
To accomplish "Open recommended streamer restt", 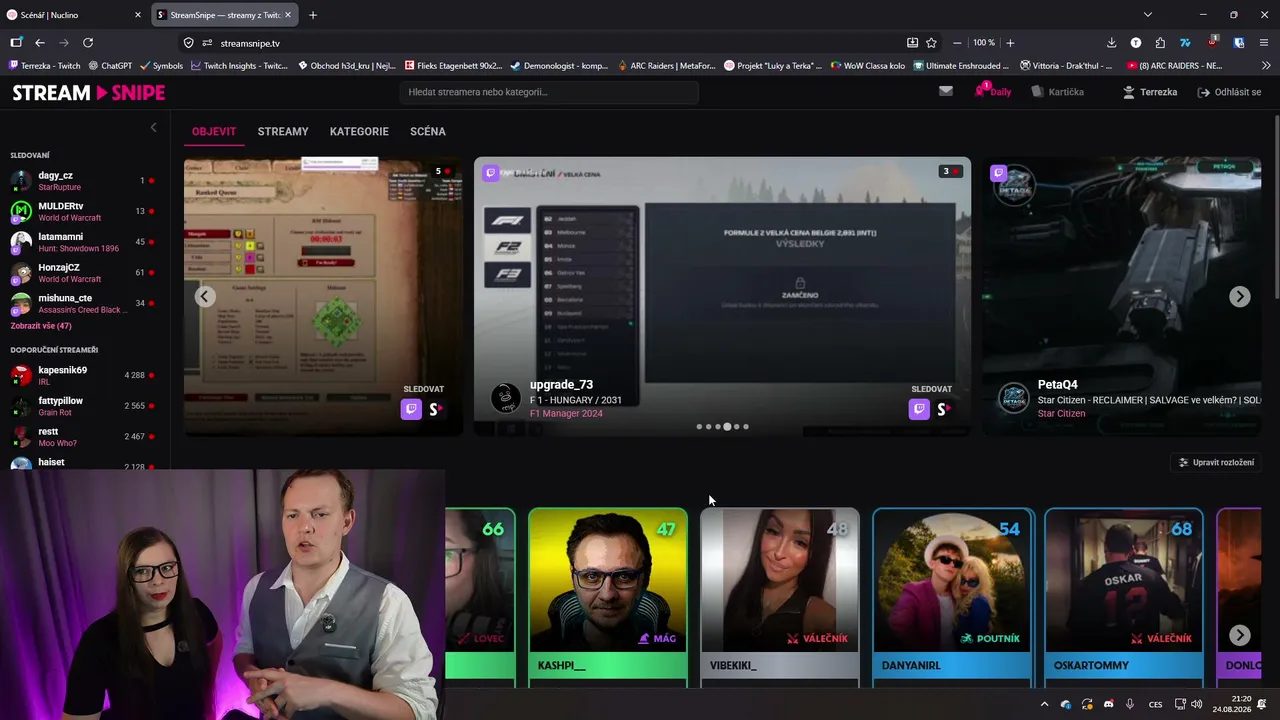I will pyautogui.click(x=82, y=437).
